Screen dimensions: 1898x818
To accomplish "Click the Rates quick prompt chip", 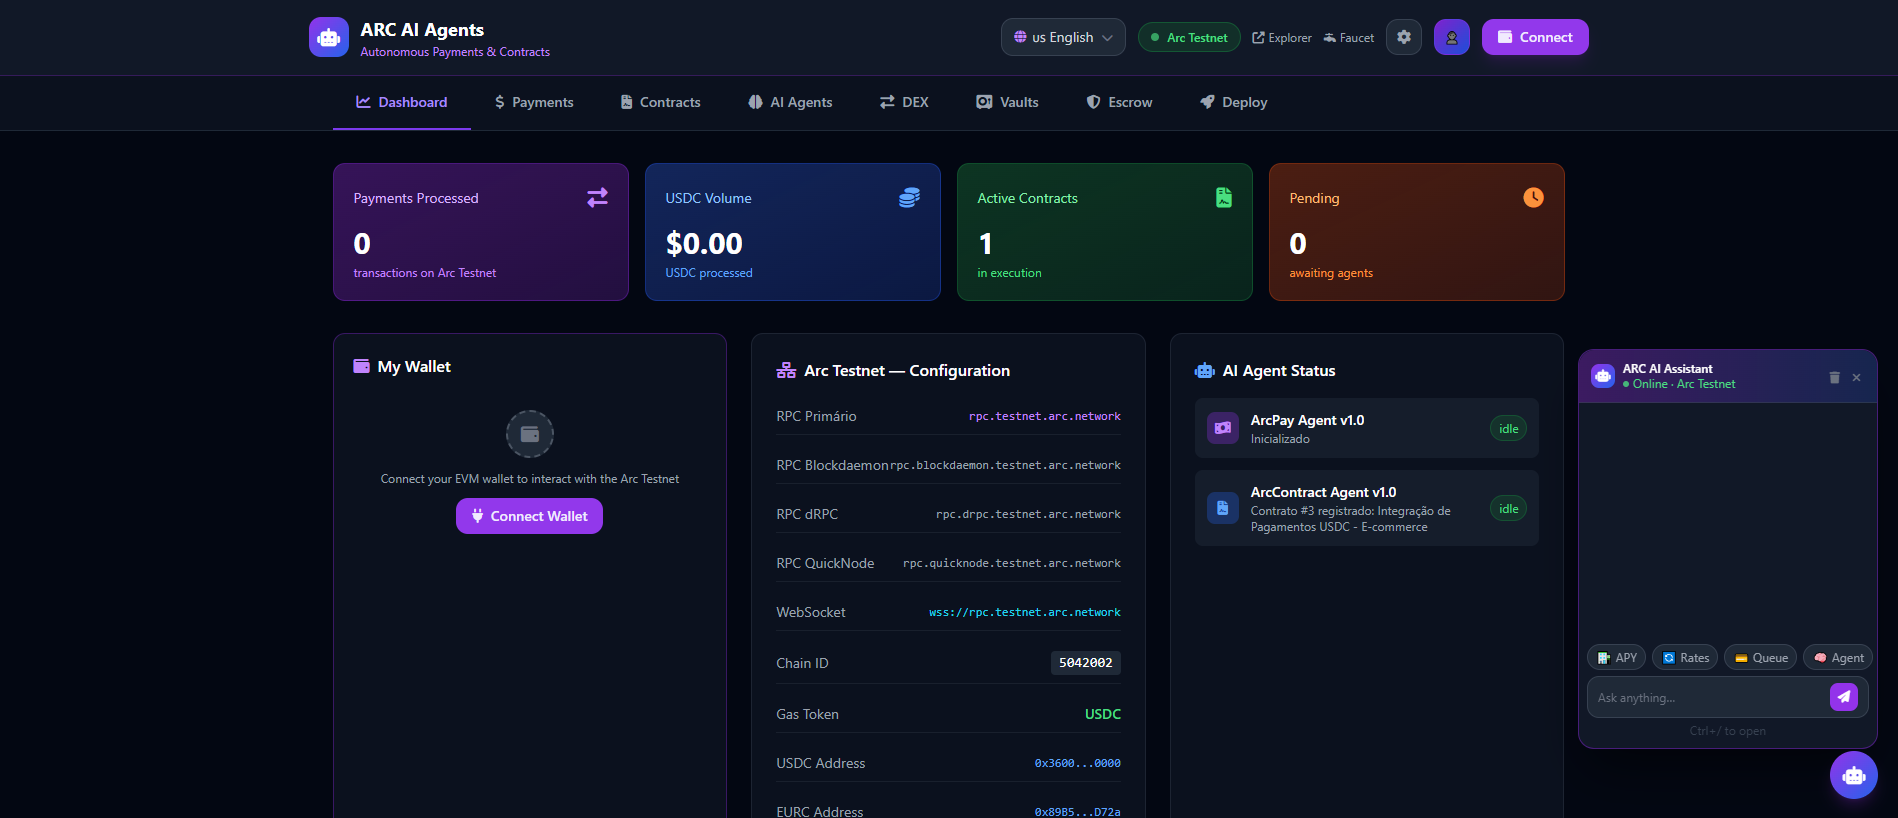I will [1685, 657].
